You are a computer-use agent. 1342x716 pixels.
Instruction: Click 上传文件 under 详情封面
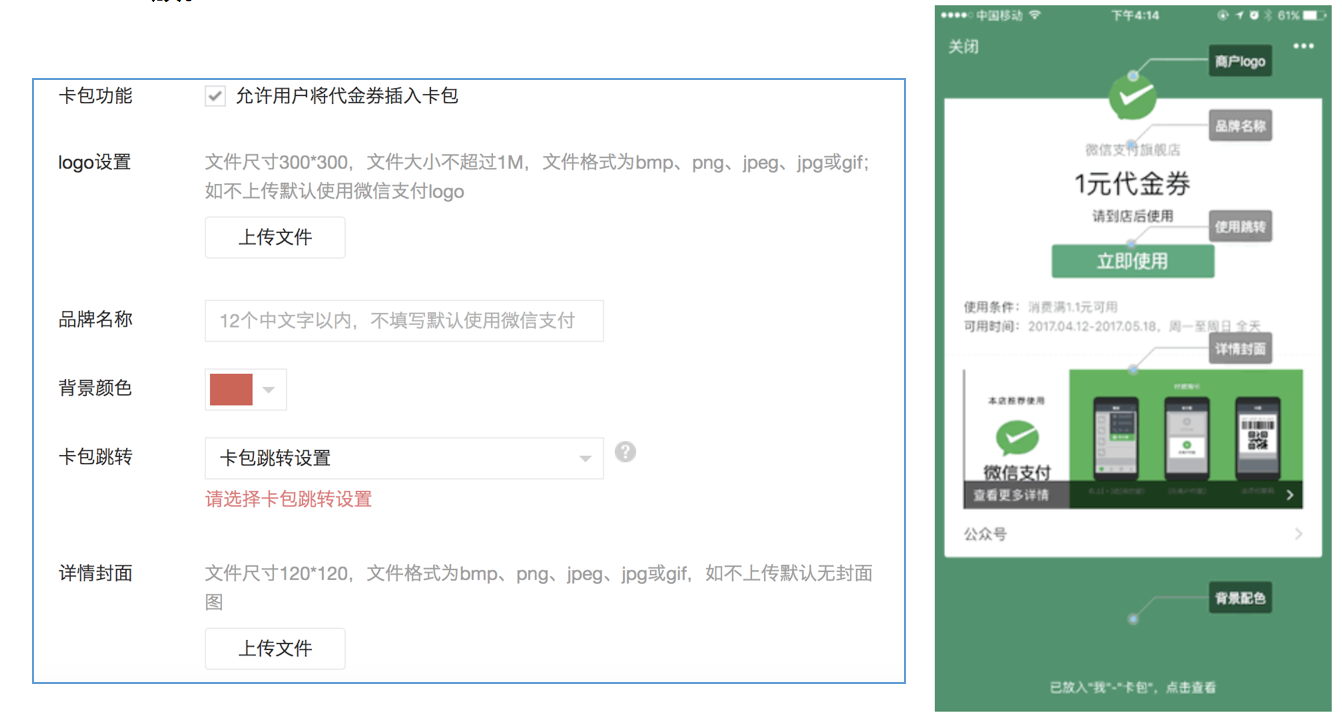point(275,649)
